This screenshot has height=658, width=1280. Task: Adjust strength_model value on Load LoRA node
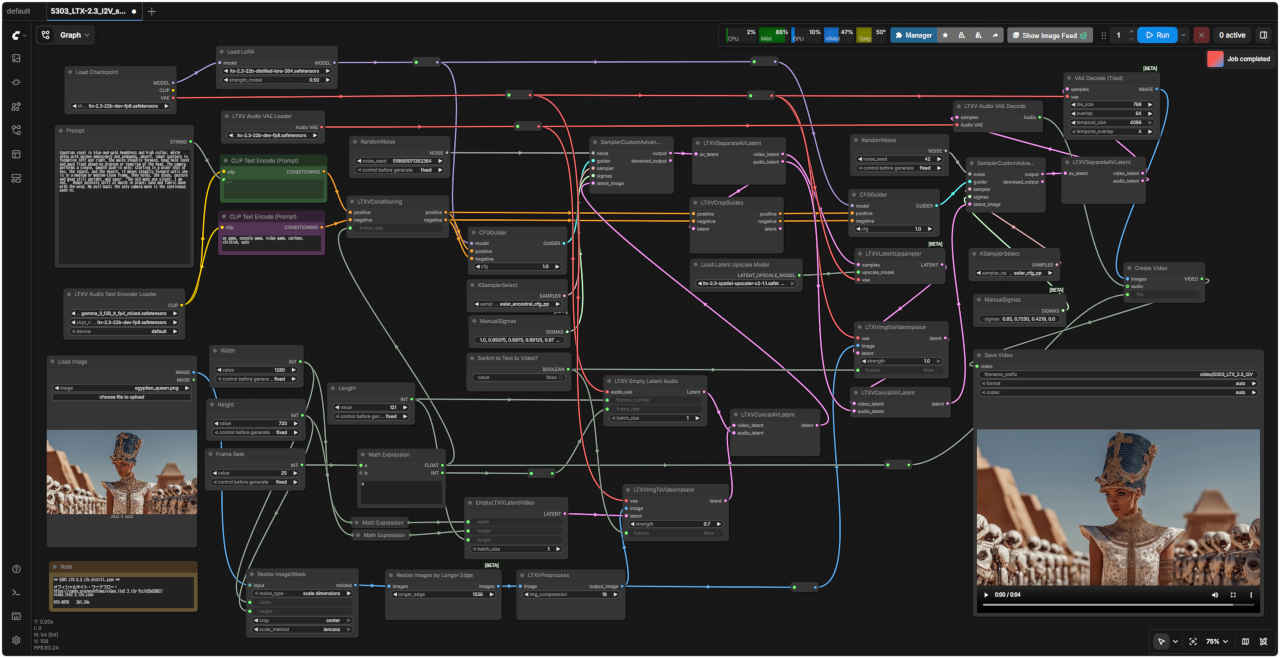click(x=277, y=79)
